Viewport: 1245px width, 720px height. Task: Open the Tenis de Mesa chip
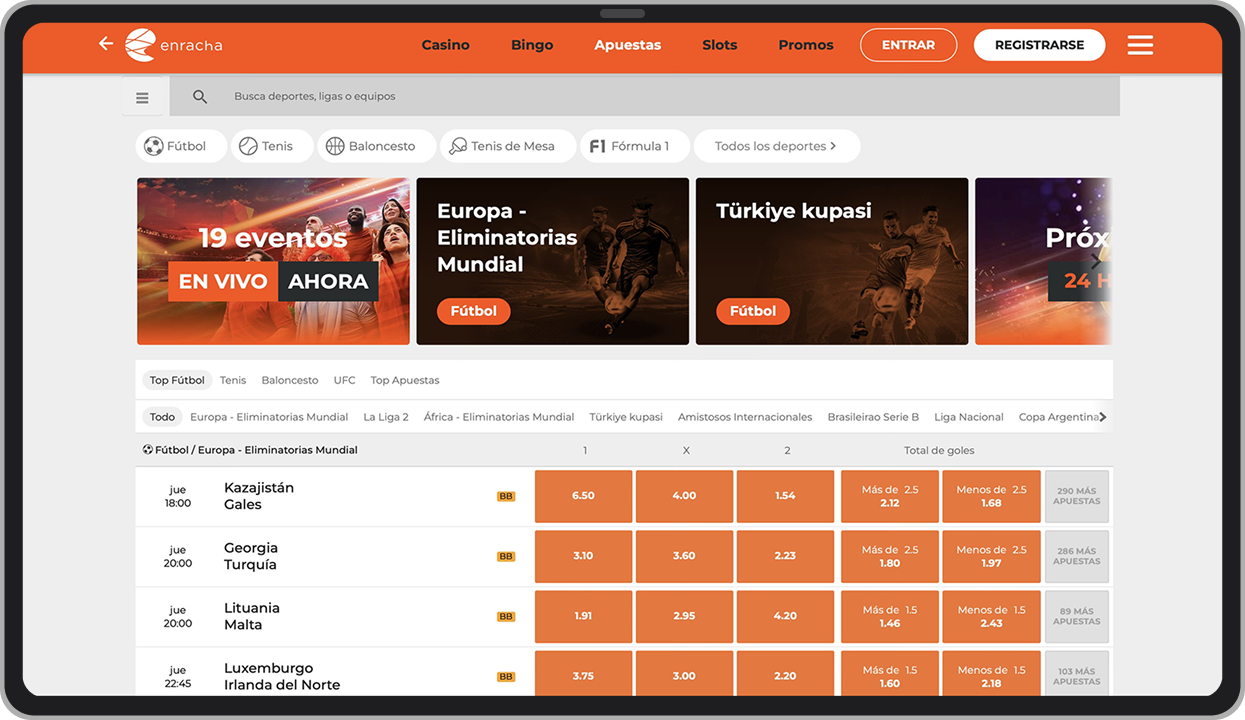coord(508,146)
